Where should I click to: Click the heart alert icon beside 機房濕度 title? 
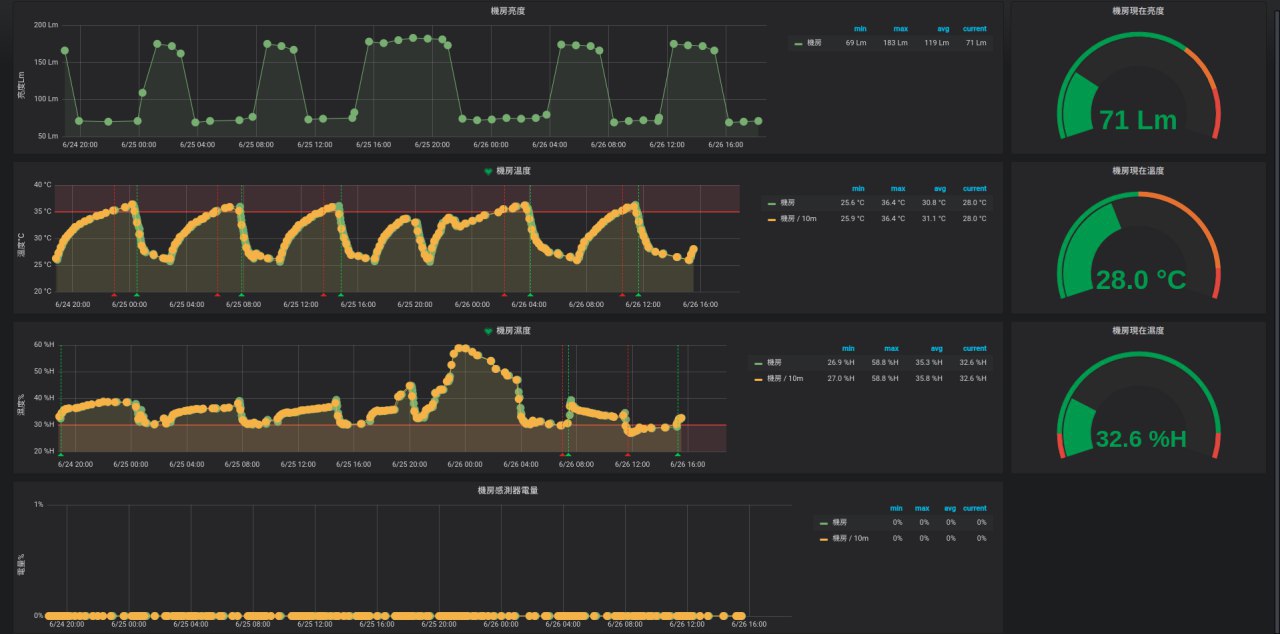(x=488, y=331)
